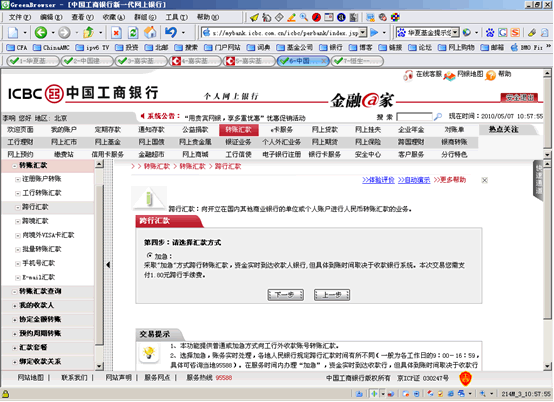
Task: Click the 热点关注 tab
Action: coord(503,130)
